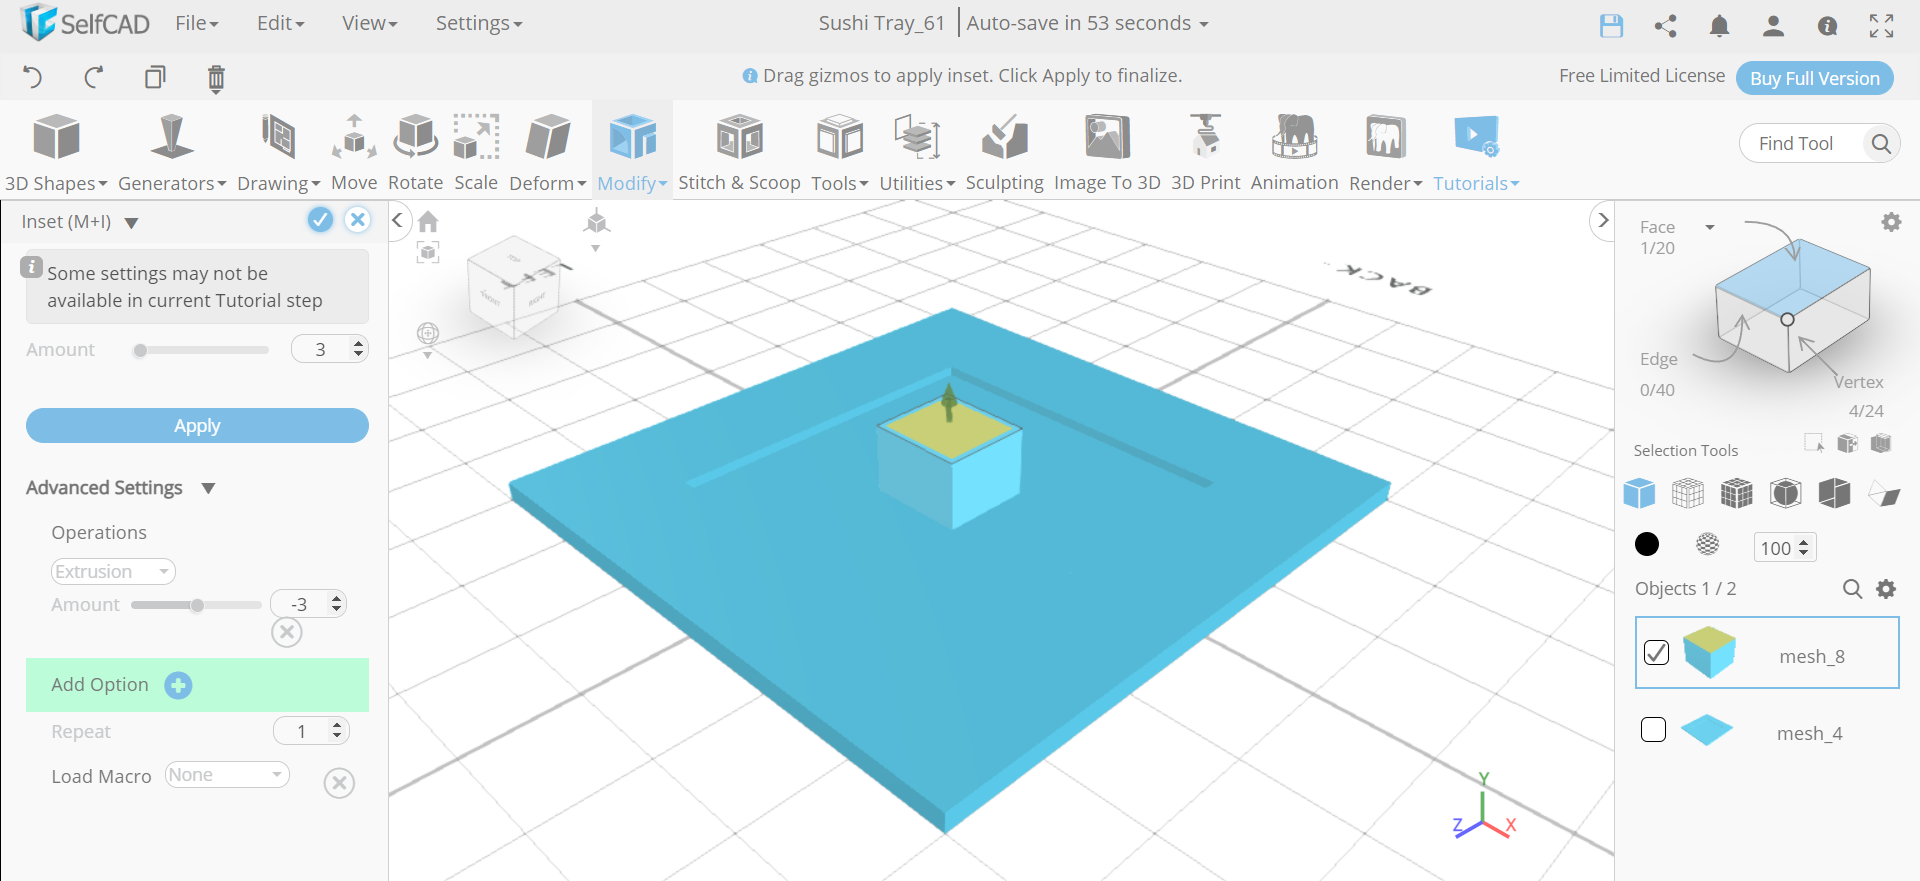Viewport: 1920px width, 881px height.
Task: Expand Inset (M+I) tool dropdown
Action: point(131,223)
